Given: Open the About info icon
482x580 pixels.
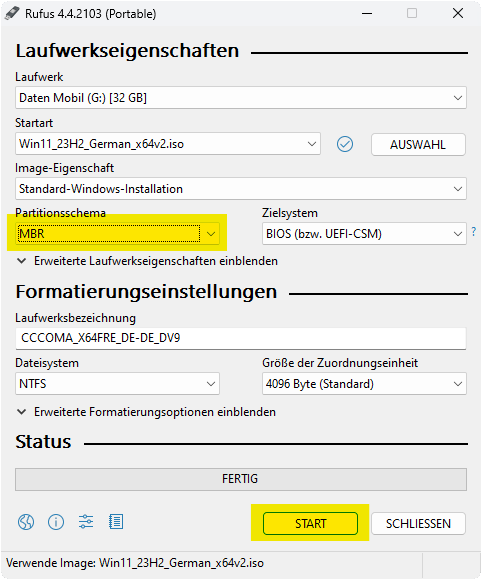Looking at the screenshot, I should pyautogui.click(x=56, y=522).
